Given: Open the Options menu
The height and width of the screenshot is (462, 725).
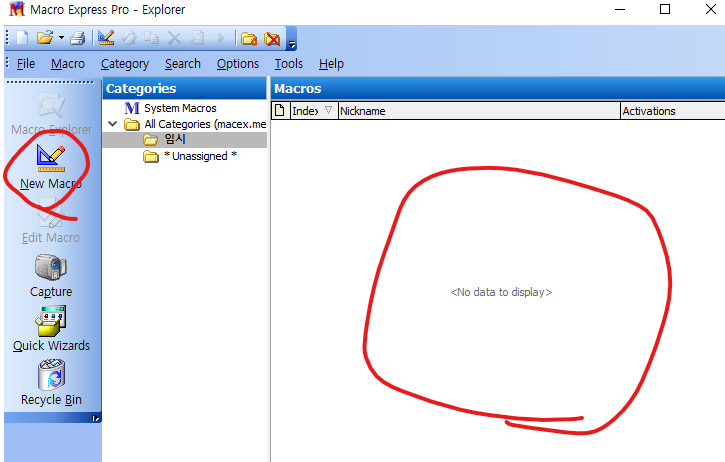Looking at the screenshot, I should pyautogui.click(x=238, y=64).
